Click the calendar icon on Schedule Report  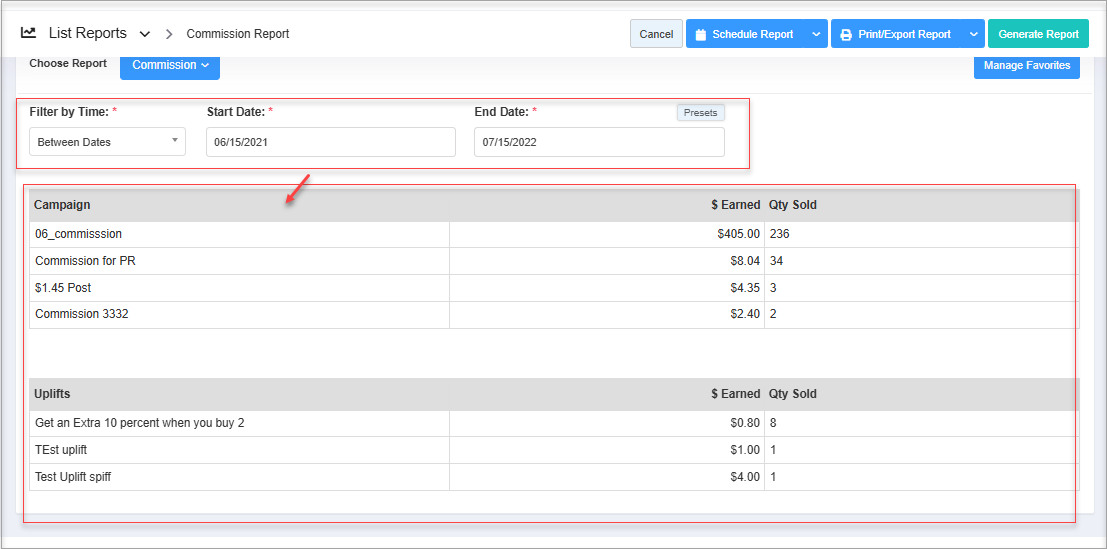tap(700, 34)
